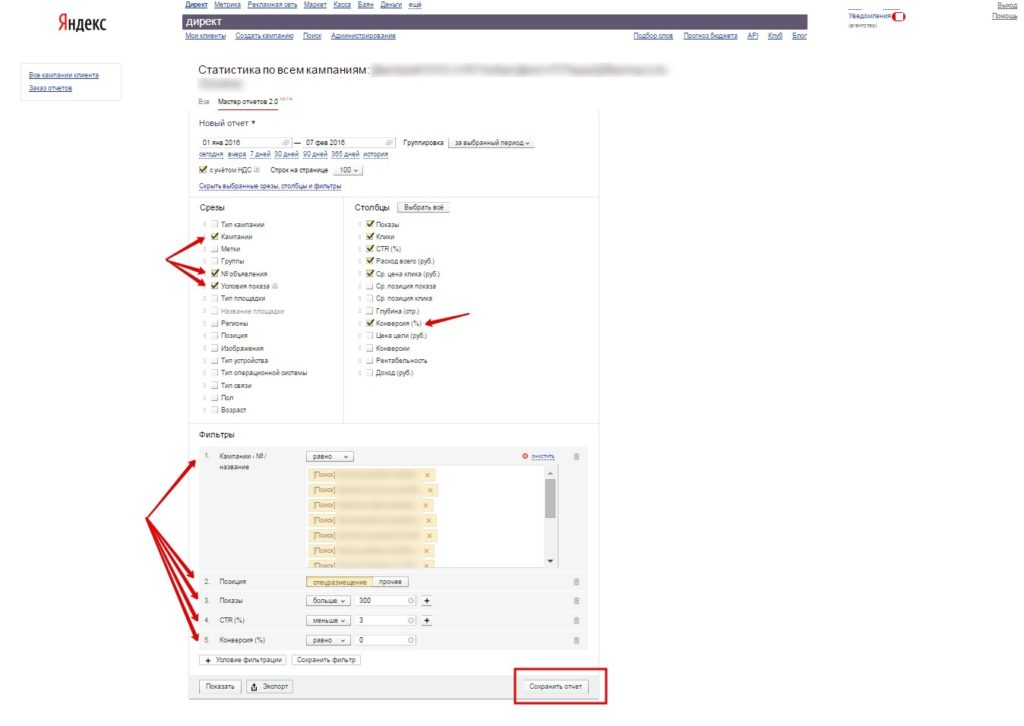Switch to the Мастер отчетов 2.0 tab
Image resolution: width=1024 pixels, height=726 pixels.
click(248, 102)
